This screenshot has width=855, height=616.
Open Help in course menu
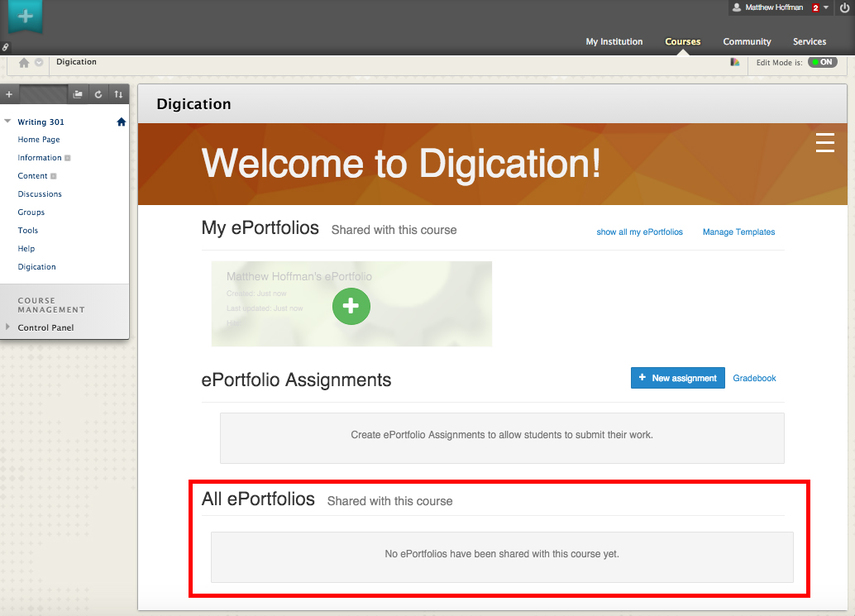[x=26, y=249]
